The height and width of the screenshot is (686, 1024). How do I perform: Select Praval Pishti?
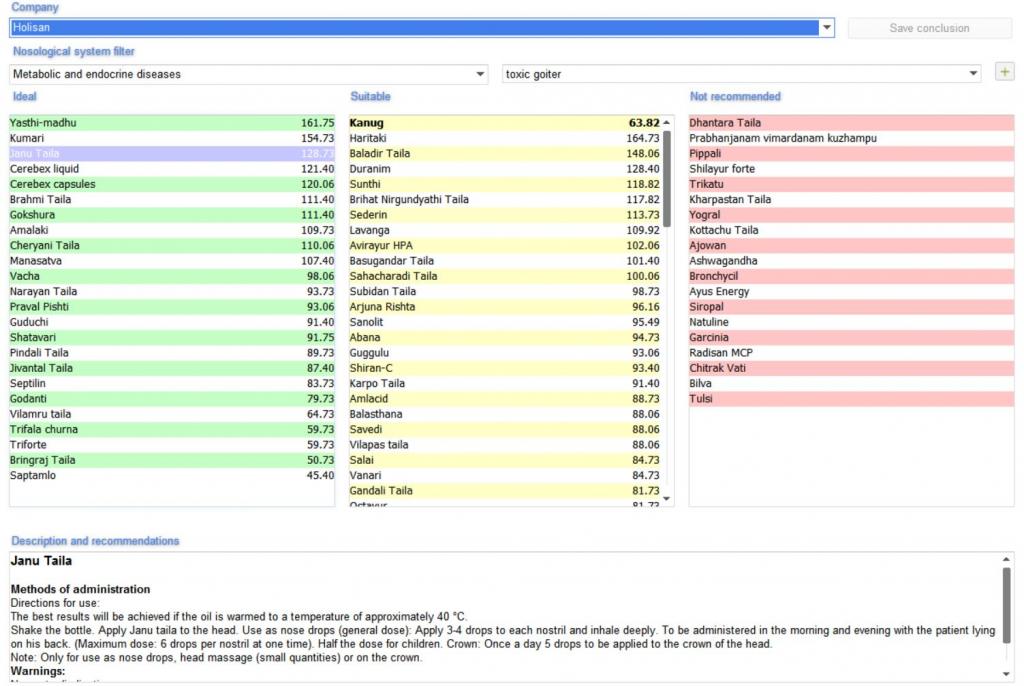[x=172, y=307]
